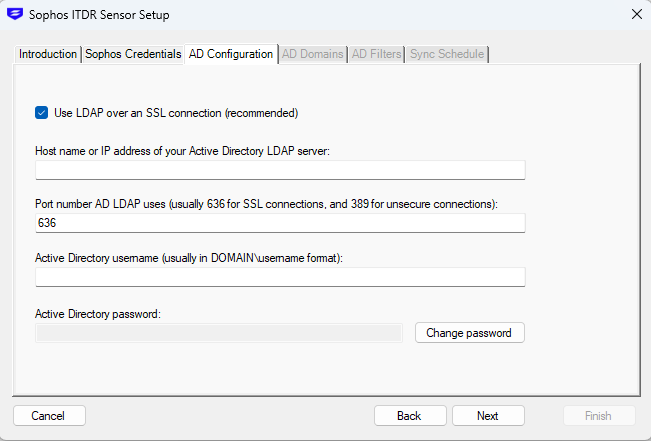Cancel the sensor setup
This screenshot has height=441, width=651.
(49, 416)
